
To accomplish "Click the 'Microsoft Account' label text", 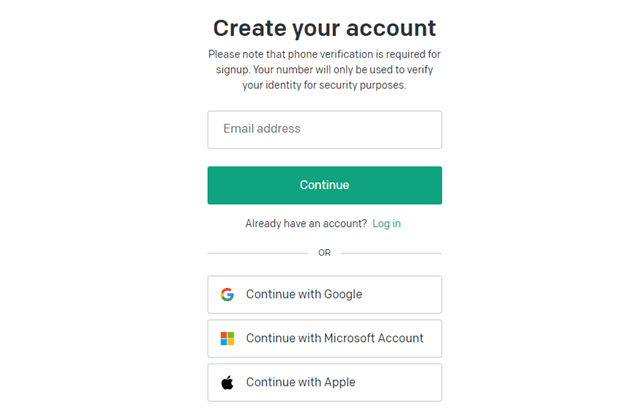I will tap(374, 339).
